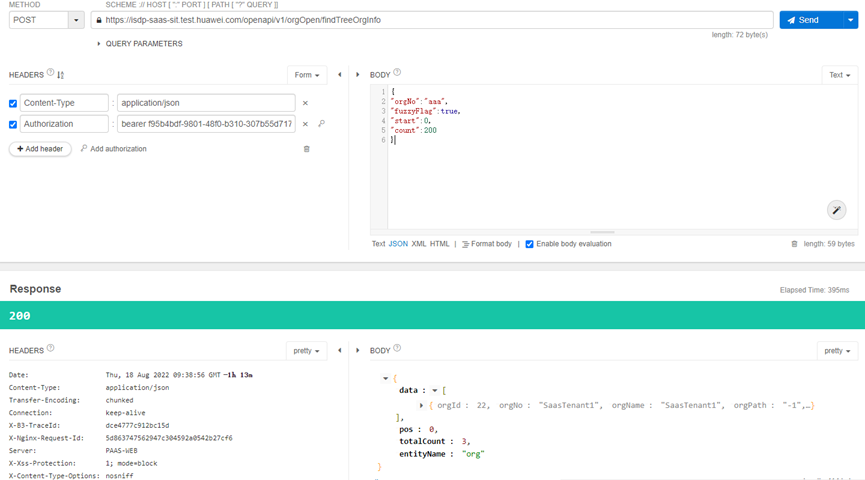Collapse the data array in response
Image resolution: width=865 pixels, height=480 pixels.
coord(435,391)
